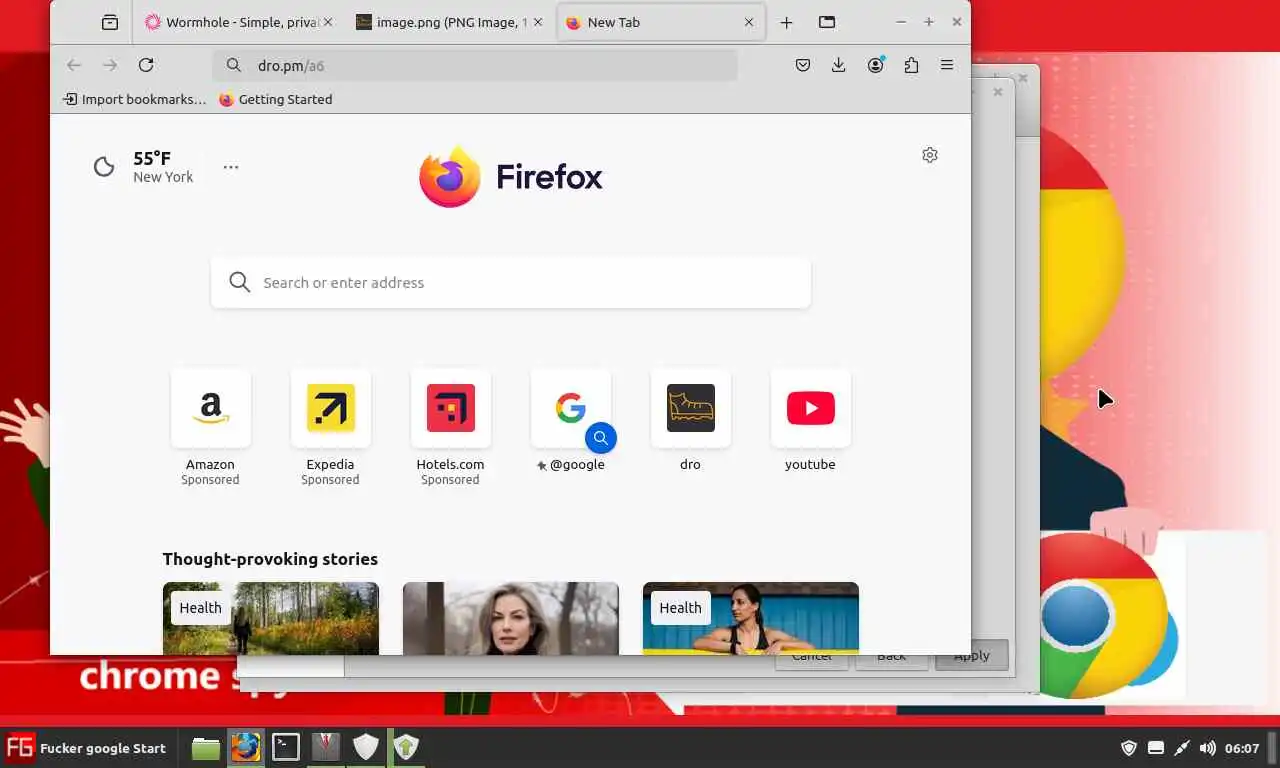The image size is (1280, 768).
Task: Open new tab page settings gear
Action: (x=930, y=155)
